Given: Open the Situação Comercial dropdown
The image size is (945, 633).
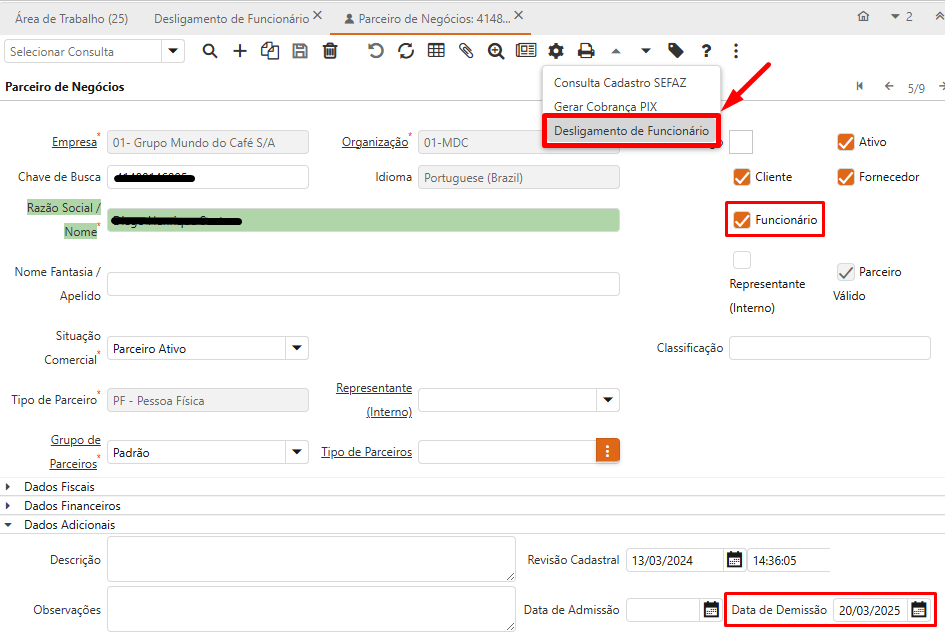Looking at the screenshot, I should (x=297, y=348).
